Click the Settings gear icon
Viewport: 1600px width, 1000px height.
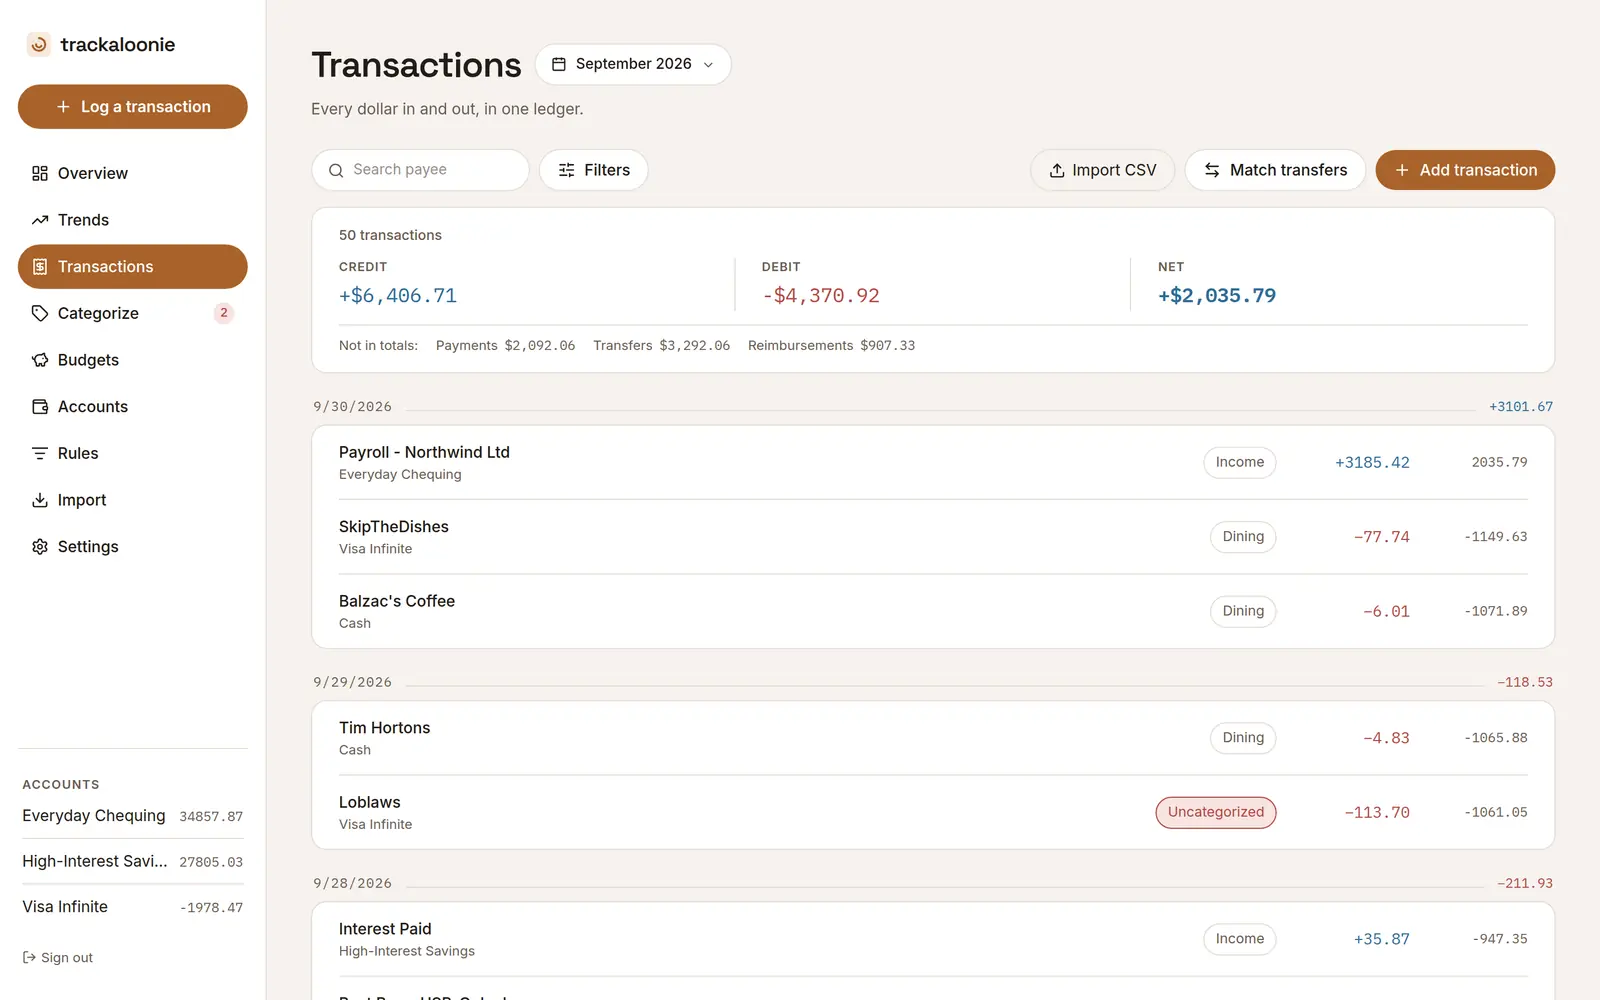[x=40, y=547]
